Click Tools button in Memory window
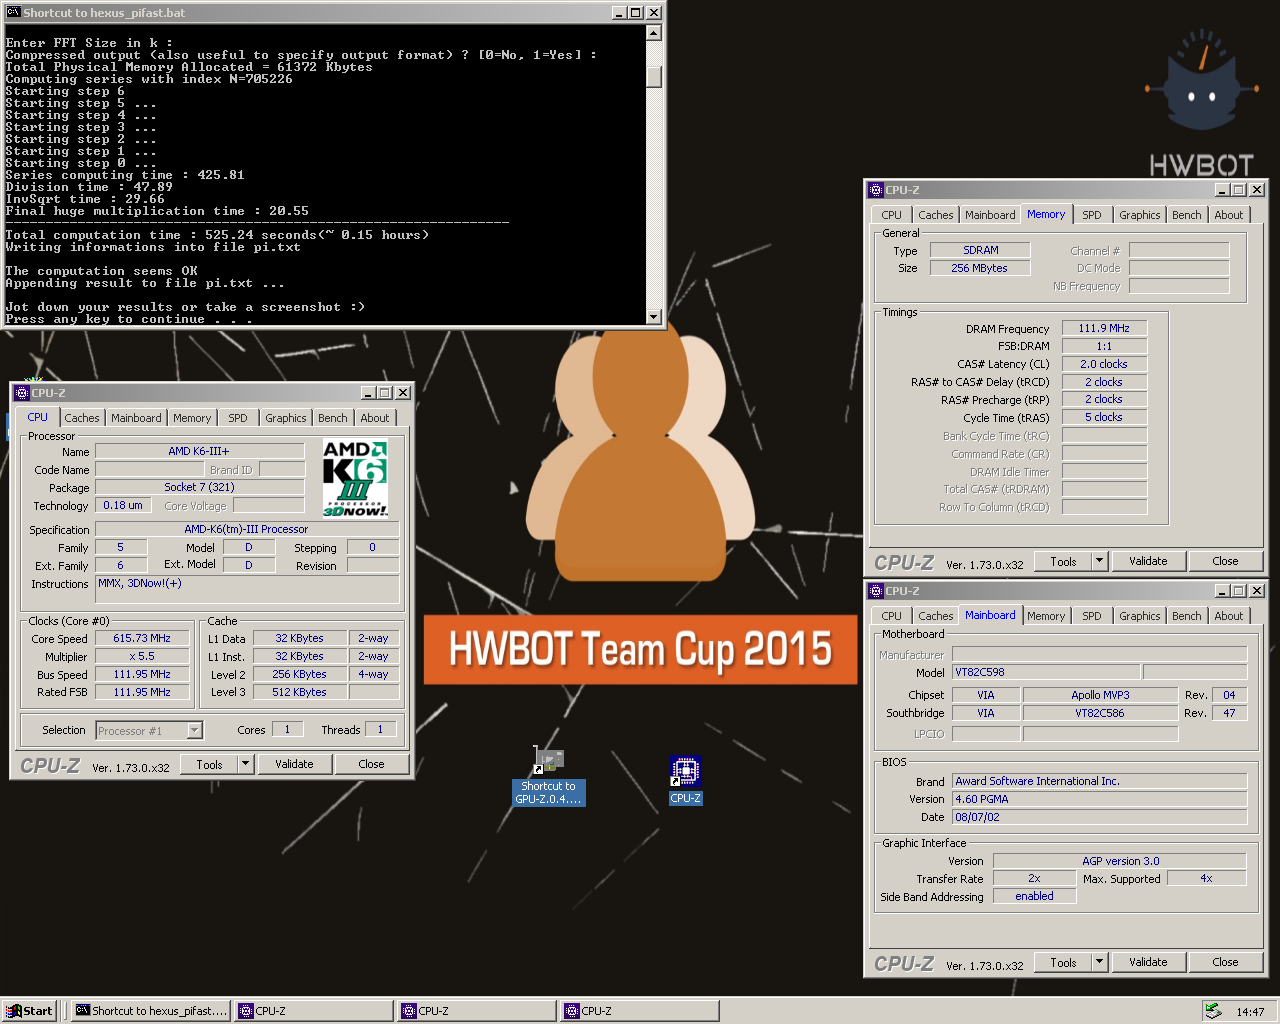Viewport: 1280px width, 1024px height. click(1064, 561)
